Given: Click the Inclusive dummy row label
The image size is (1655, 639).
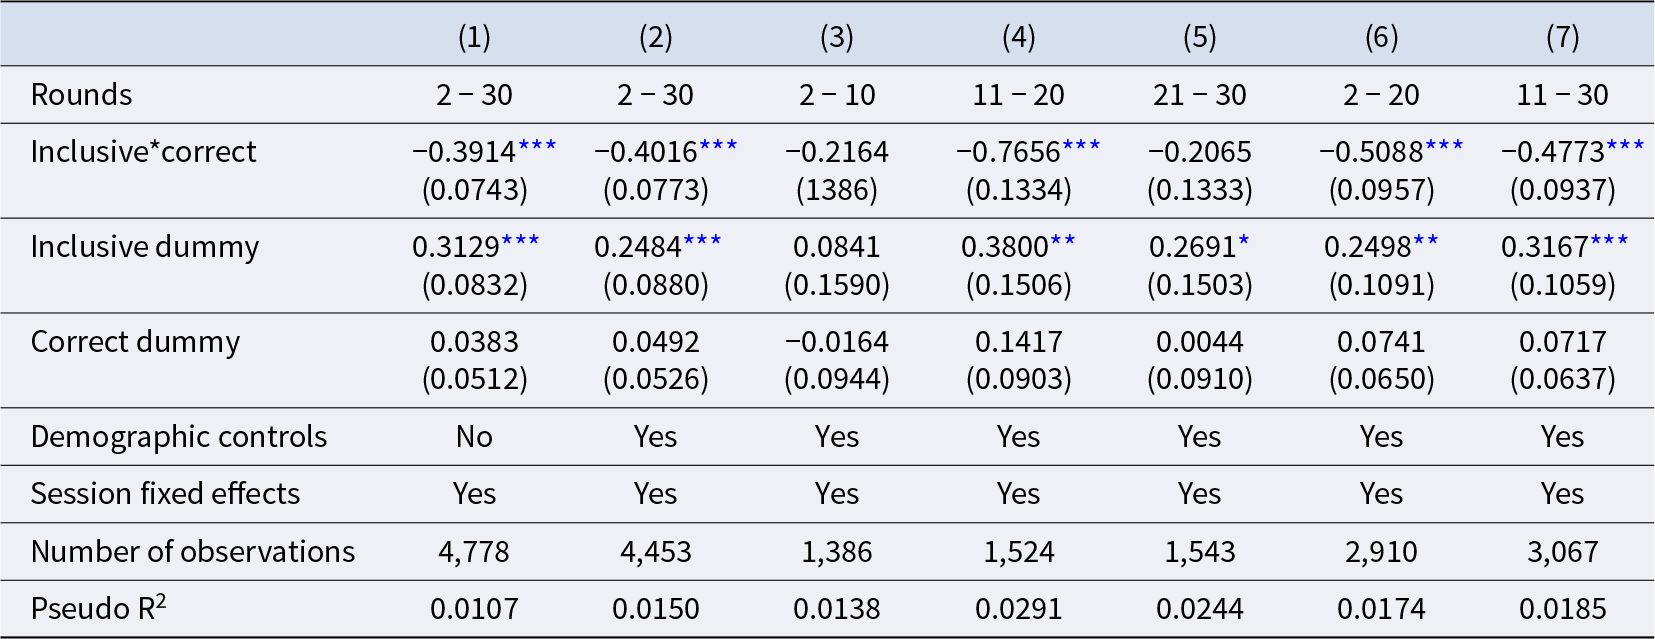Looking at the screenshot, I should click(144, 247).
